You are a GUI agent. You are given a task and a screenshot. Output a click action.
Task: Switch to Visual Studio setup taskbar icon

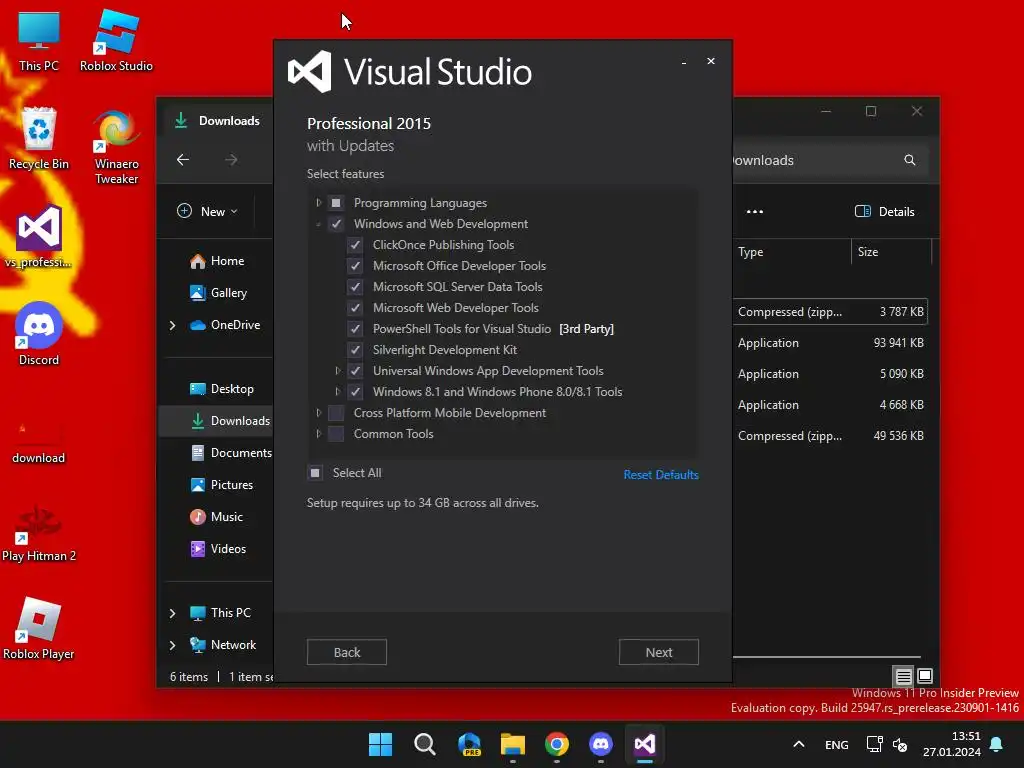coord(645,744)
